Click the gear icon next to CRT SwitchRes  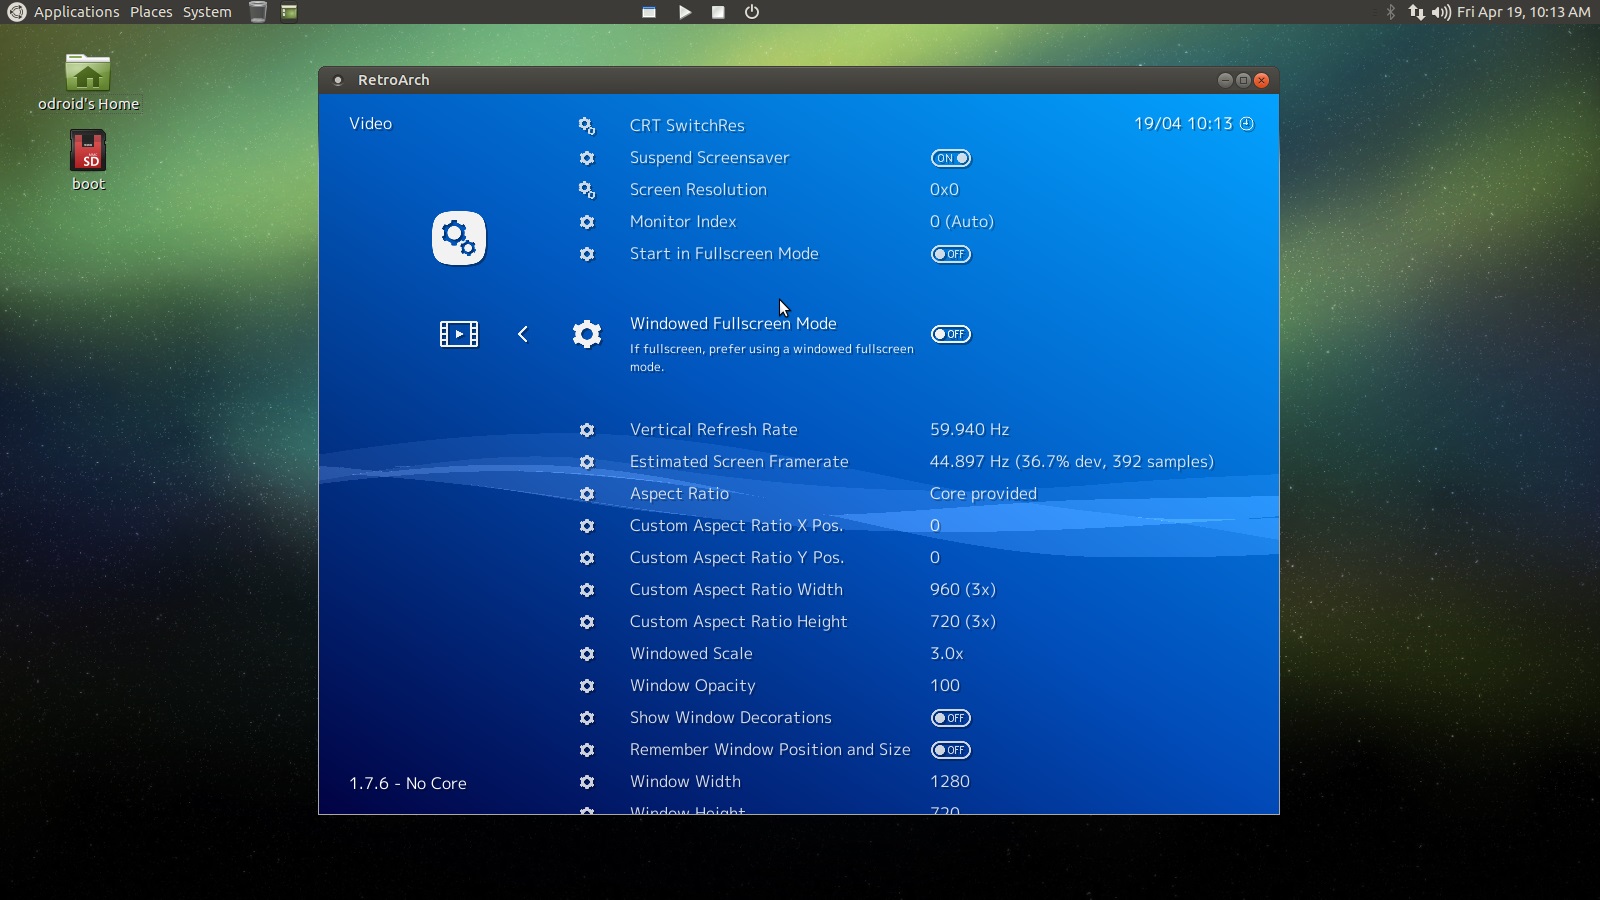click(x=587, y=125)
